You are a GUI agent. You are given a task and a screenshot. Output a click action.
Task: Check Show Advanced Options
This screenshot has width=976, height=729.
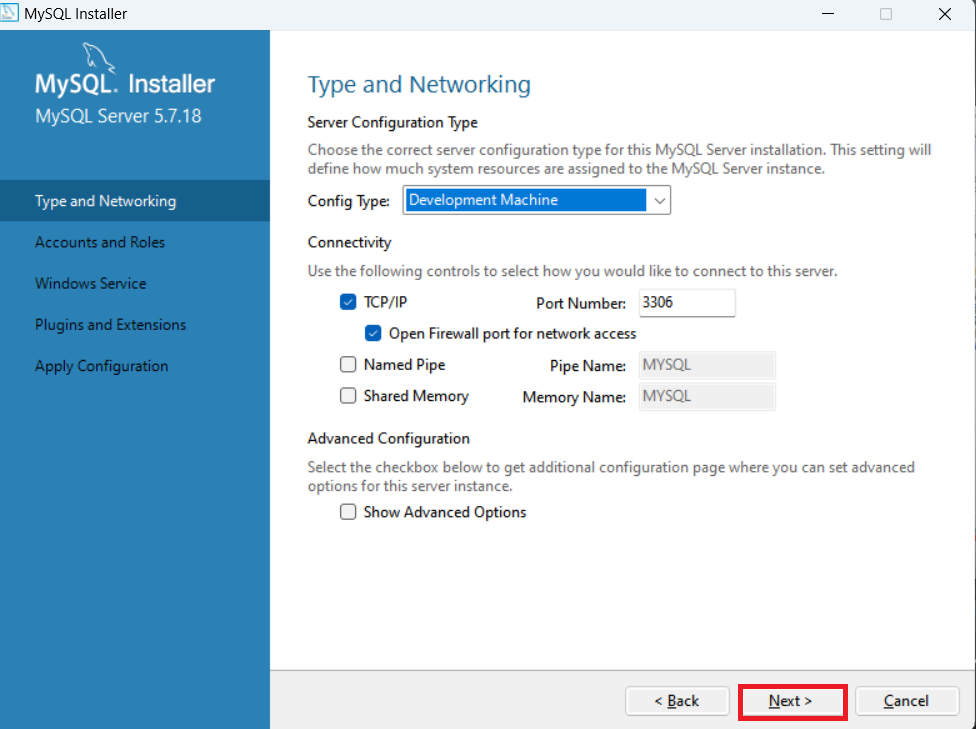[x=348, y=512]
